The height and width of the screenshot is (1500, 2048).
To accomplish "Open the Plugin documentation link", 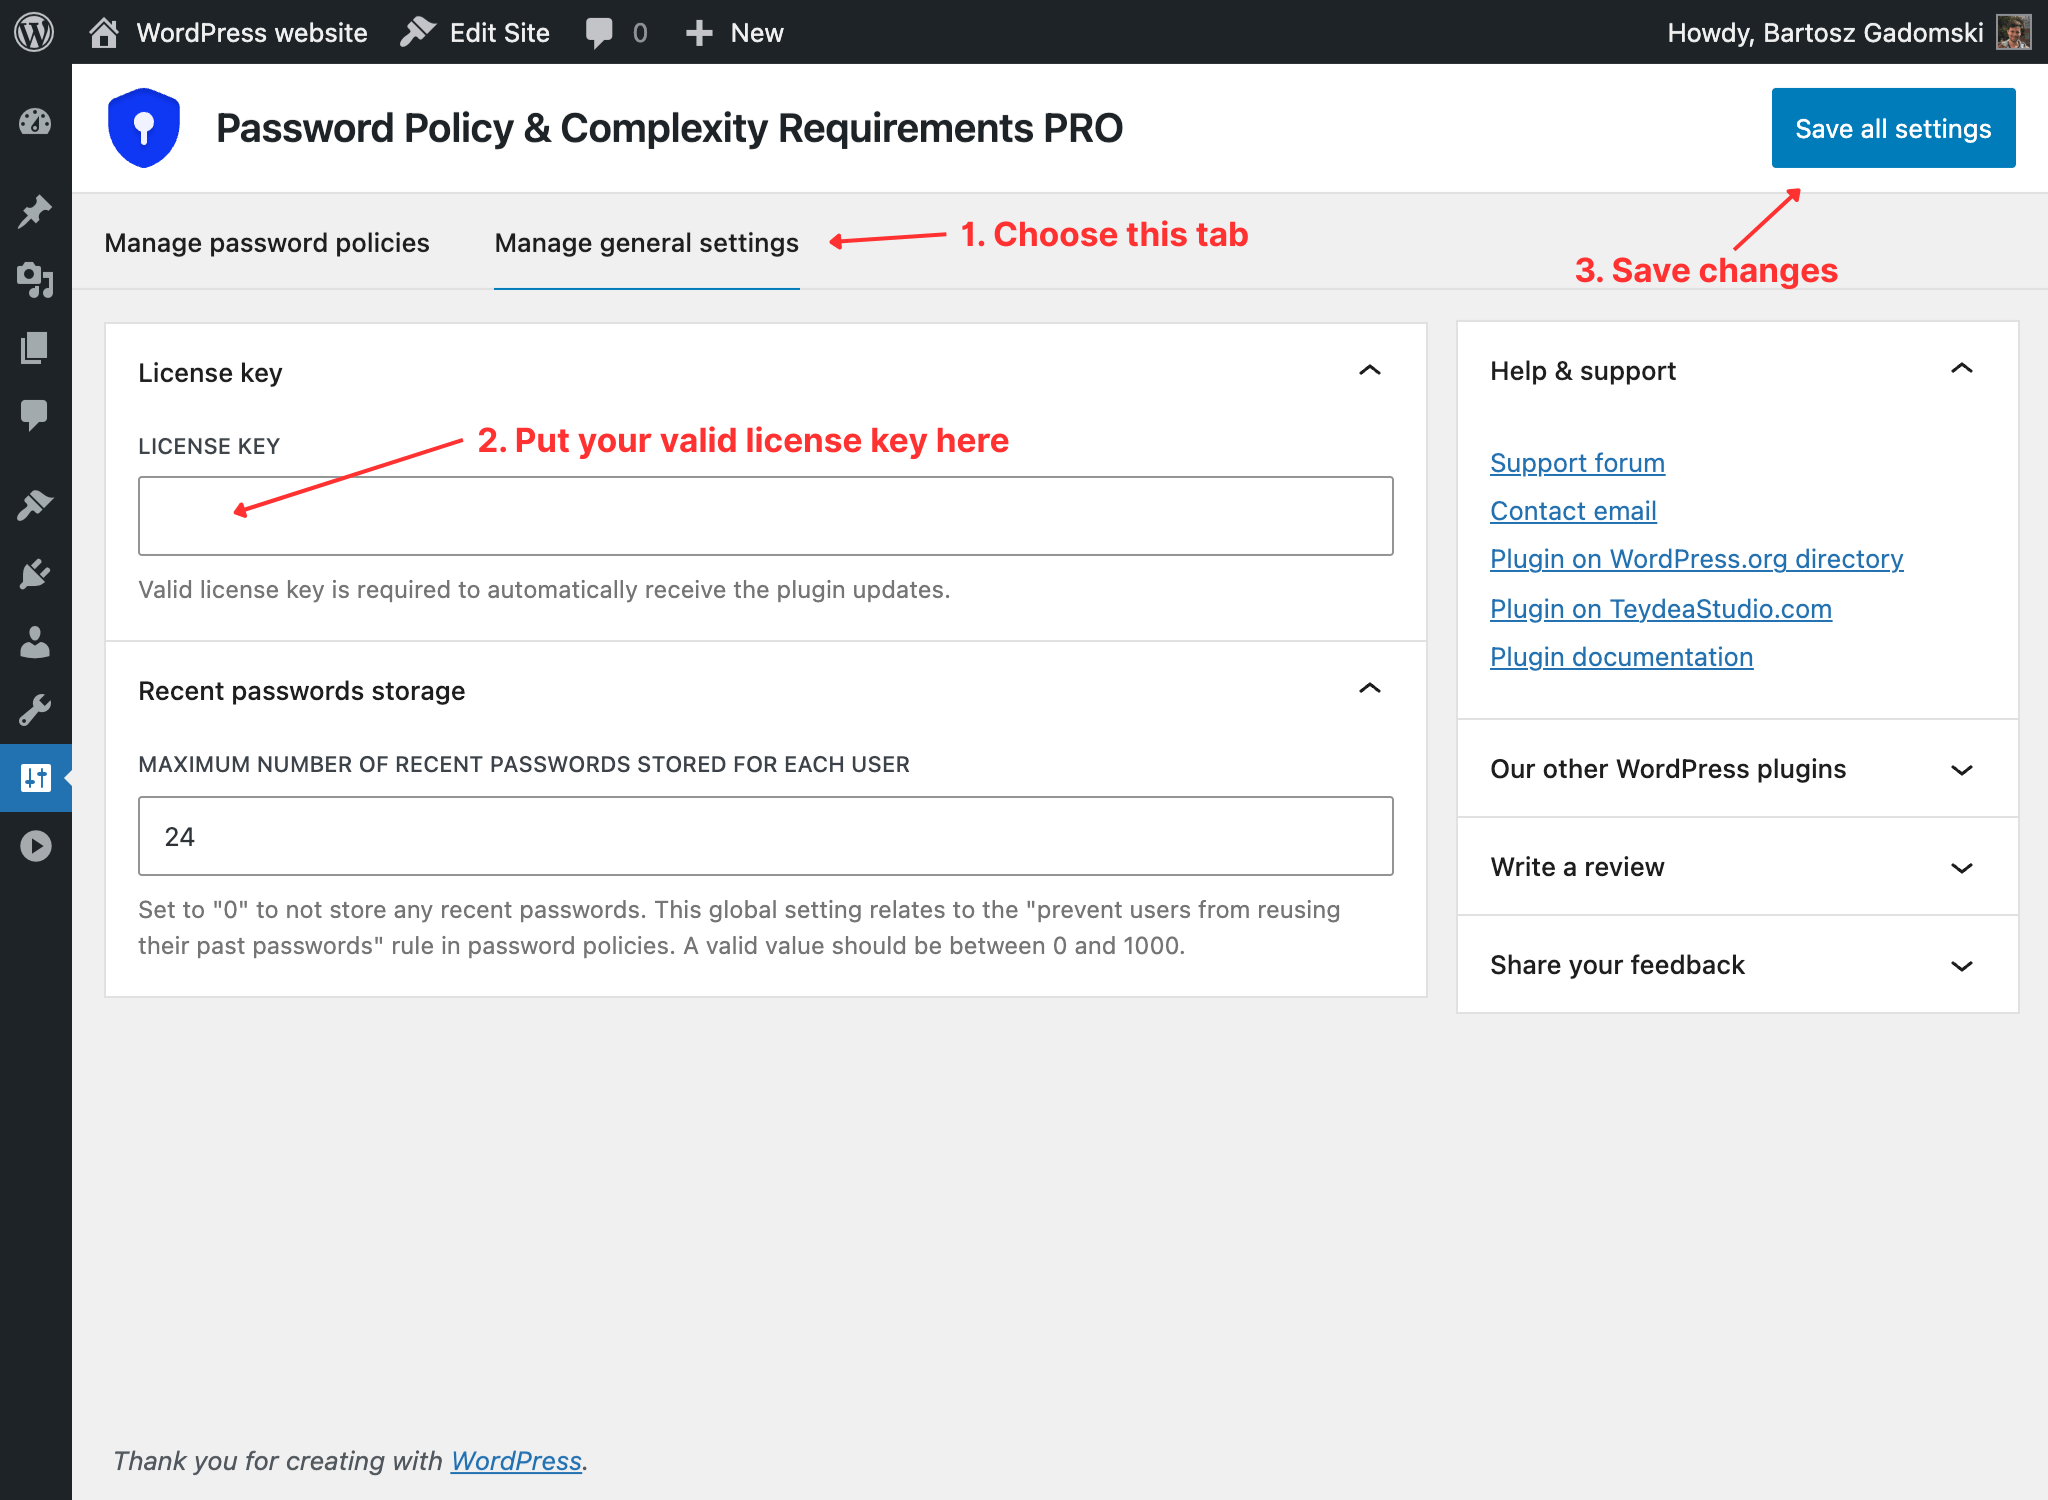I will point(1621,657).
